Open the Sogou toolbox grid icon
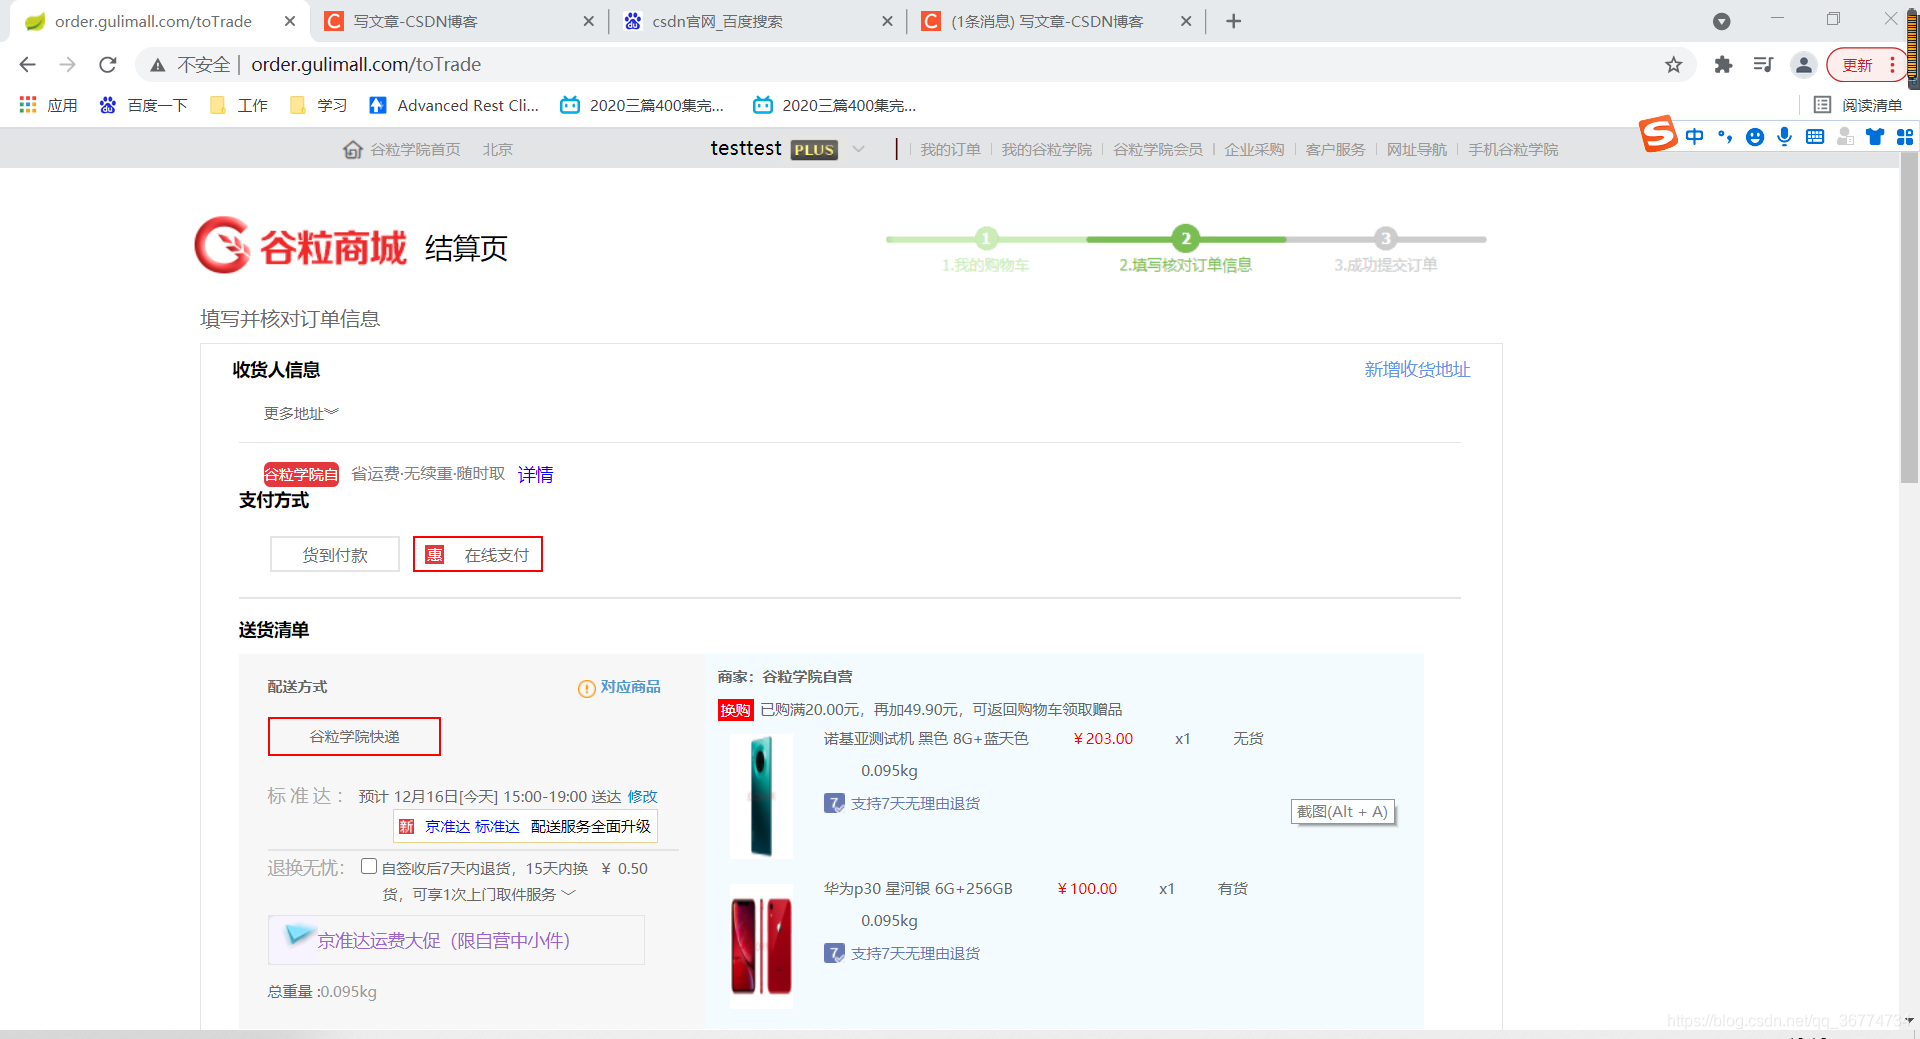 1905,137
